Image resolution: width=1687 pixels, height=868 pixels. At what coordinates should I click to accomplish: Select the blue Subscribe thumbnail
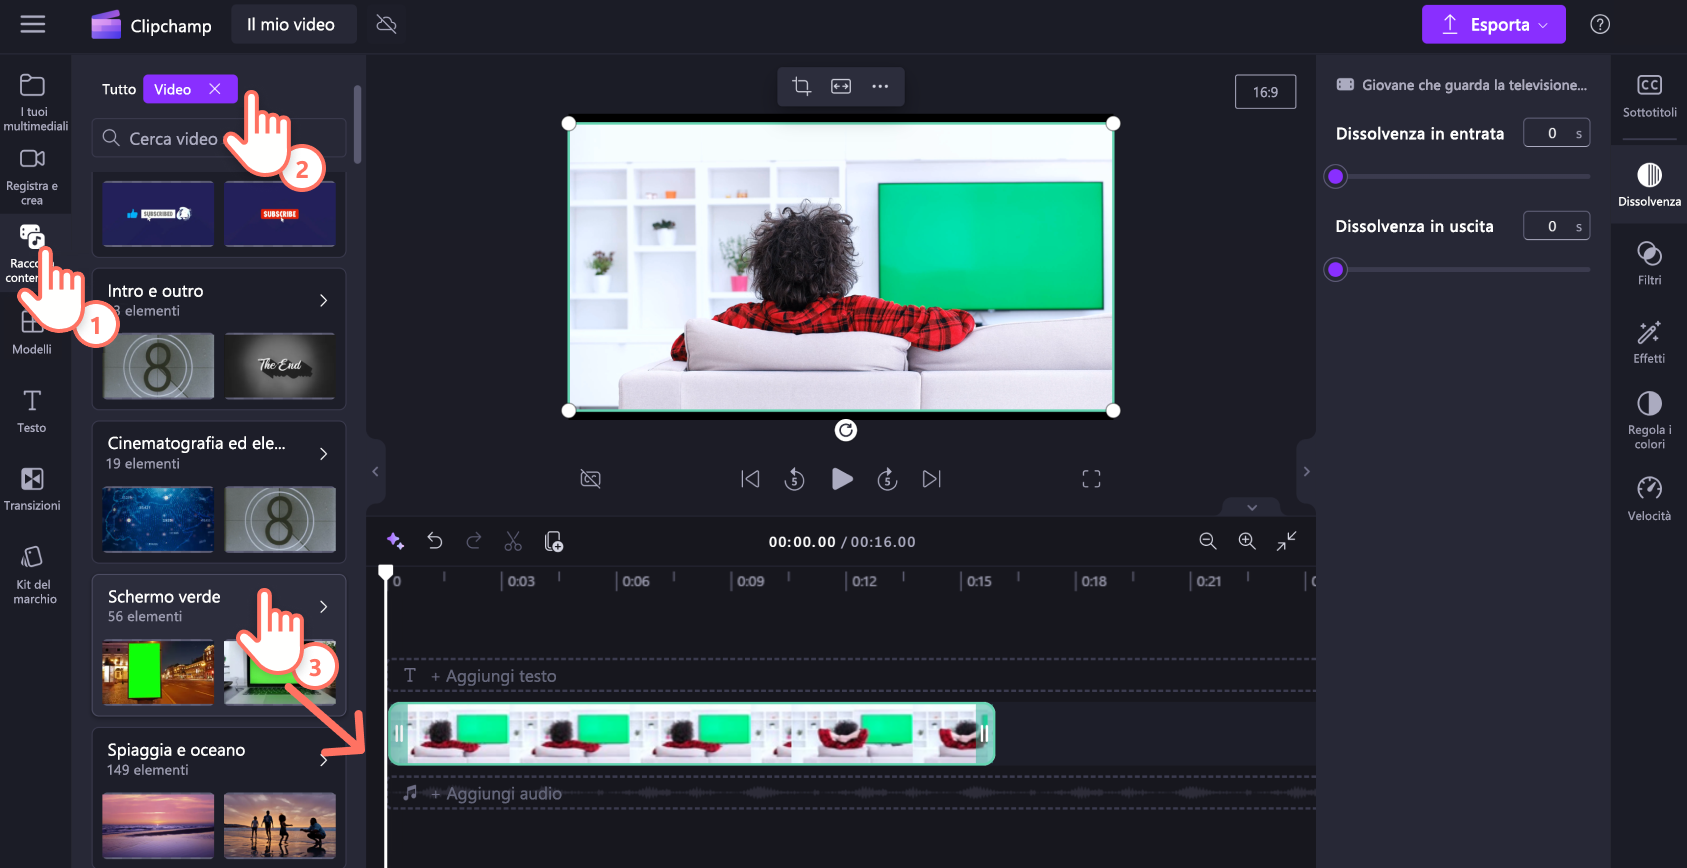(x=158, y=214)
